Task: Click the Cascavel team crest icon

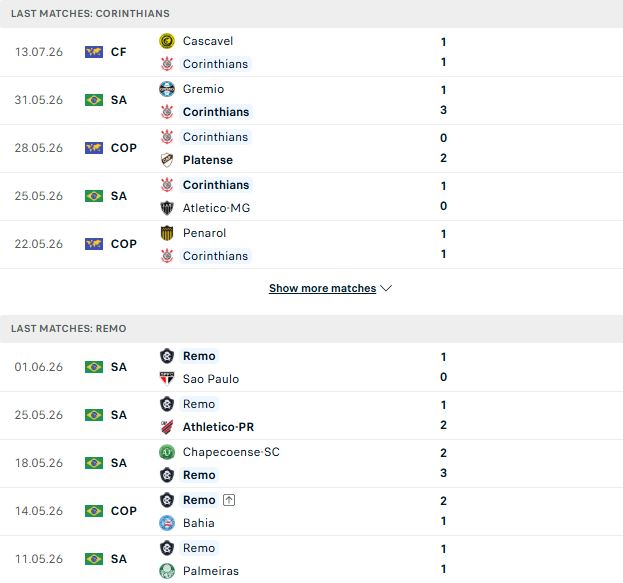Action: point(167,41)
